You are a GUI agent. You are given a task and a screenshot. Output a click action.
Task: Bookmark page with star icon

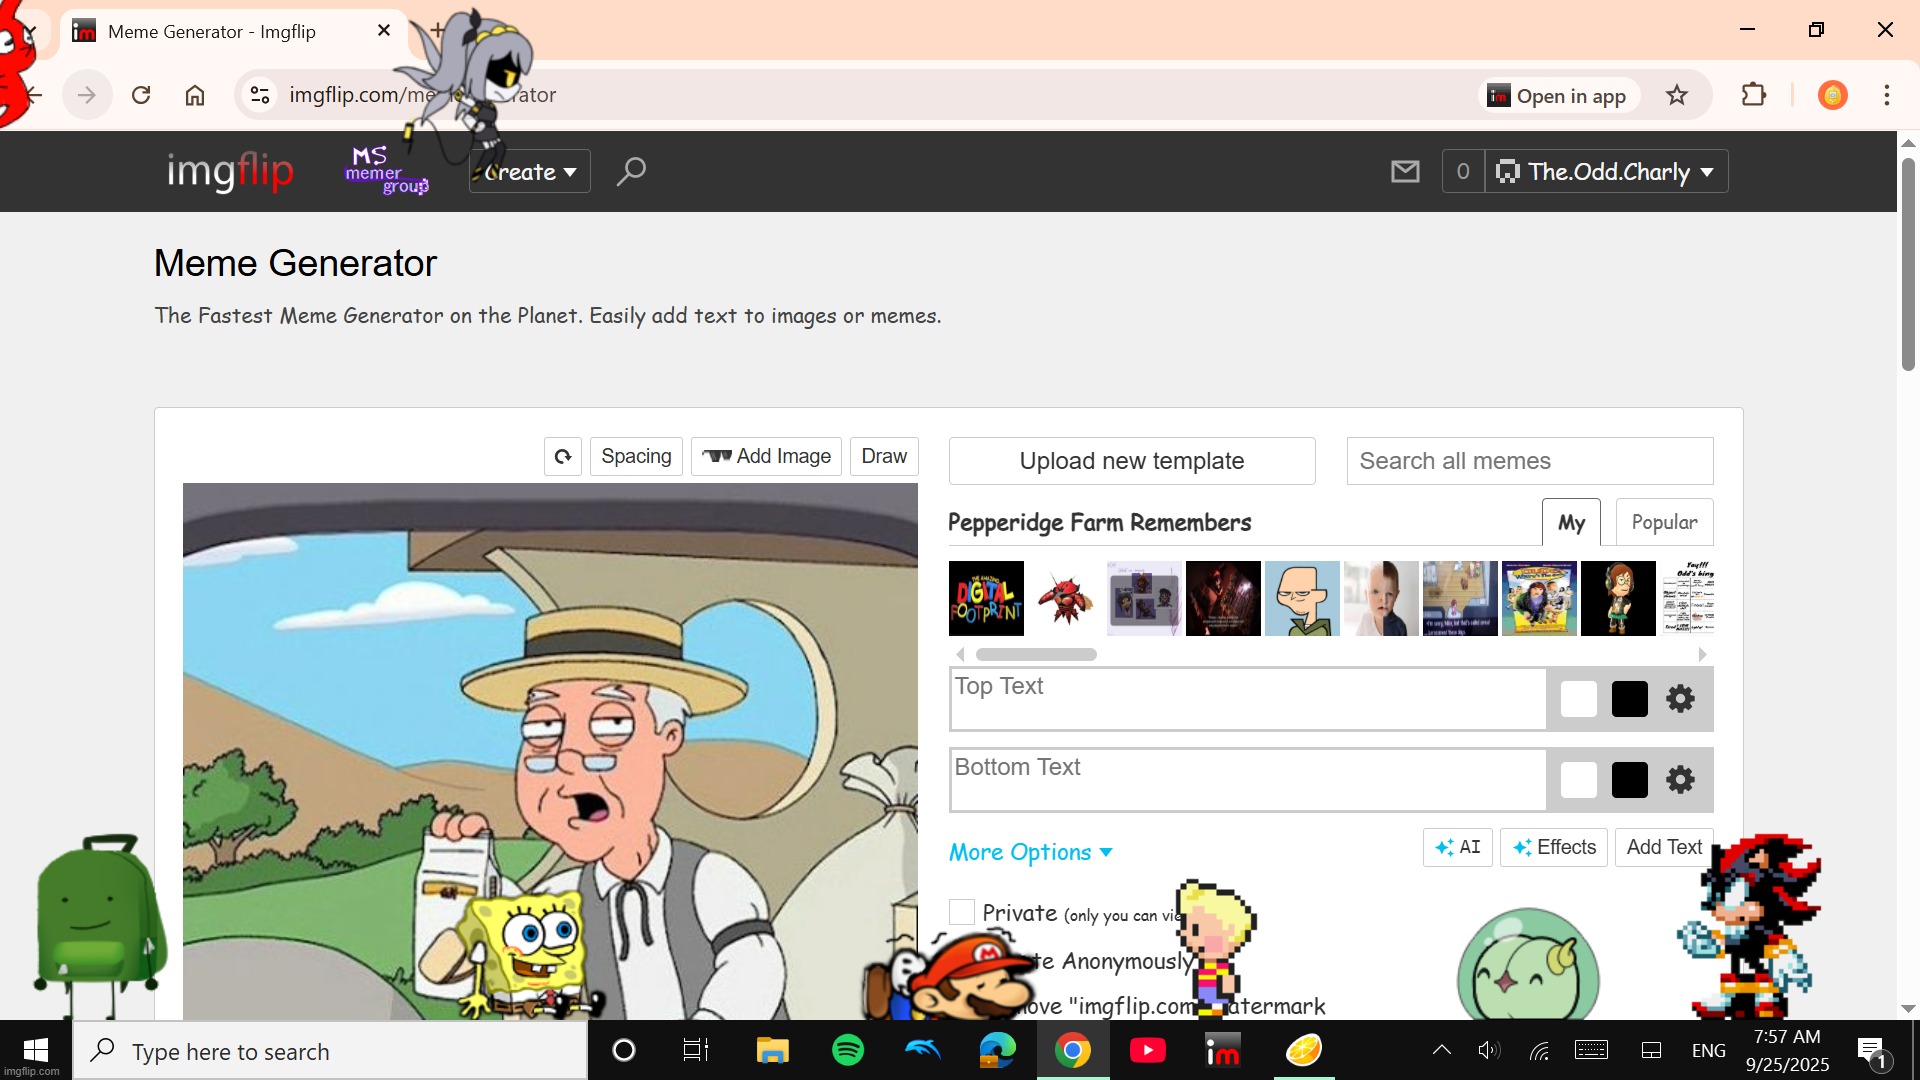tap(1677, 95)
